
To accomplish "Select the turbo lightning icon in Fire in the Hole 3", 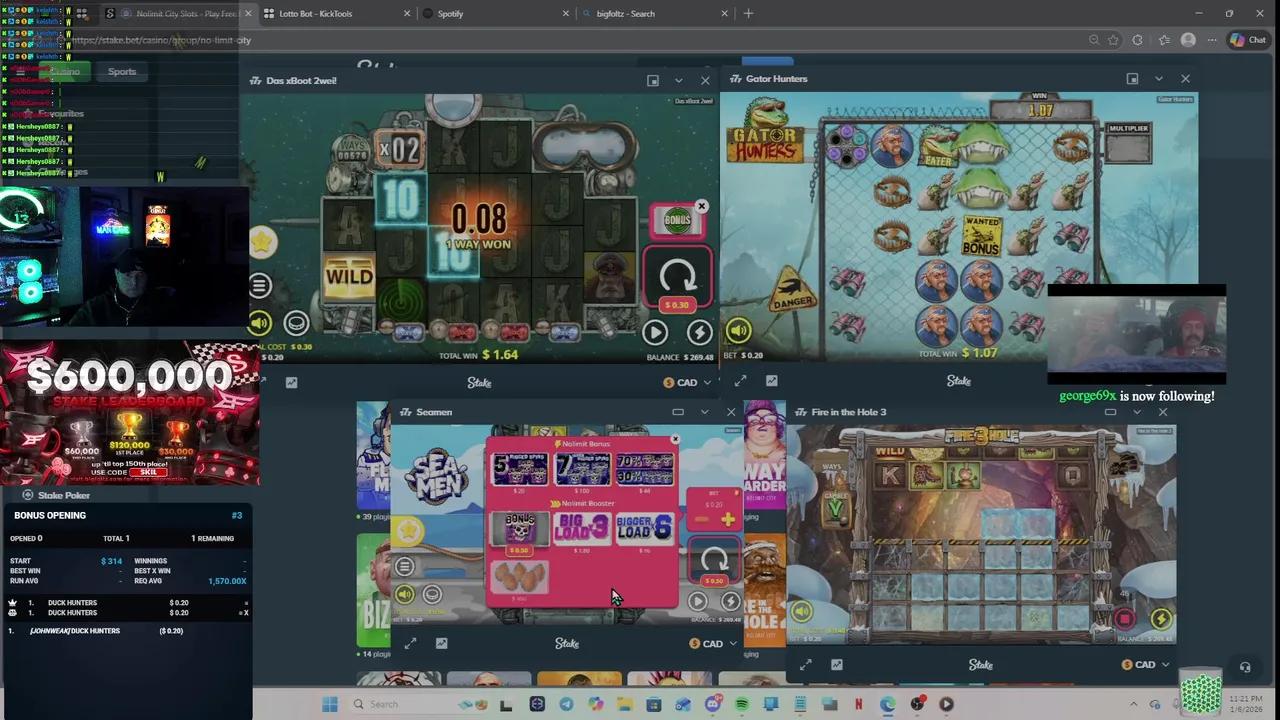I will [x=1161, y=619].
